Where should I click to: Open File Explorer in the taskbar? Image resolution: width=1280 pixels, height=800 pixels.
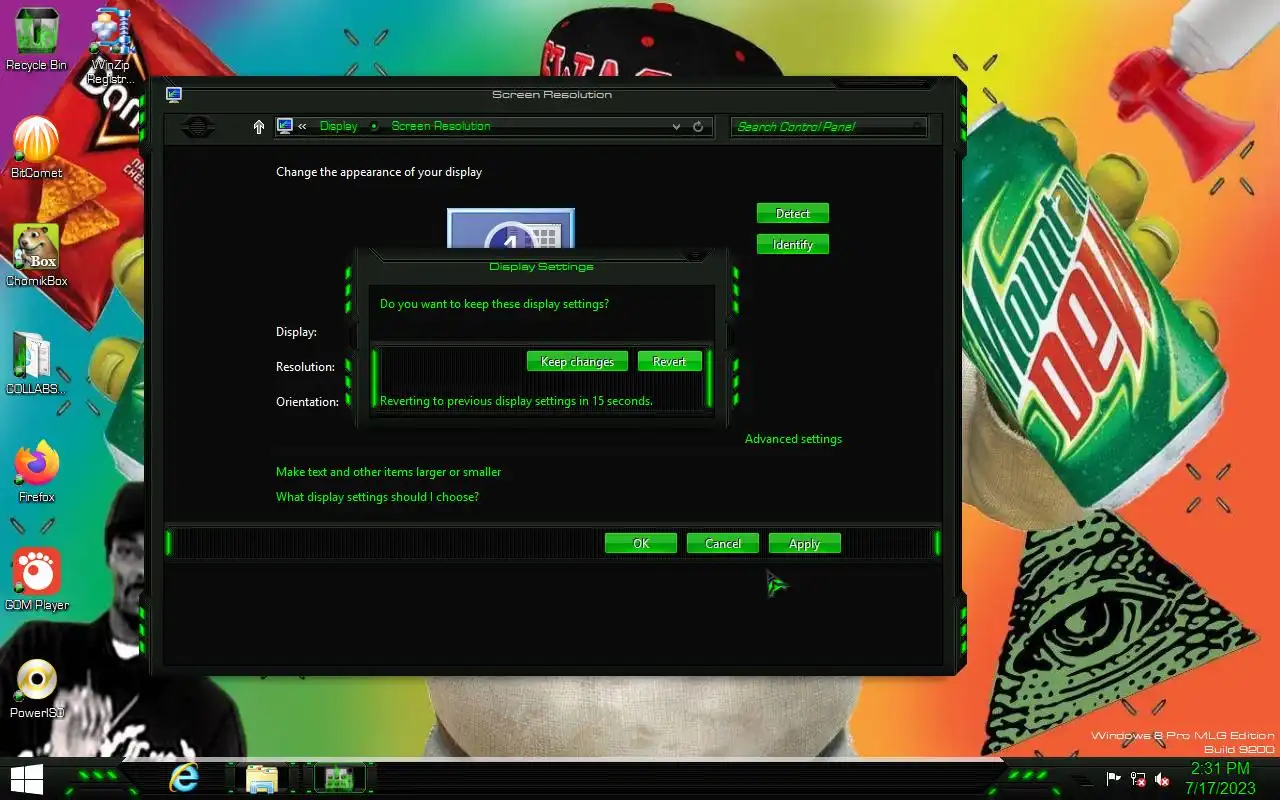click(x=261, y=778)
